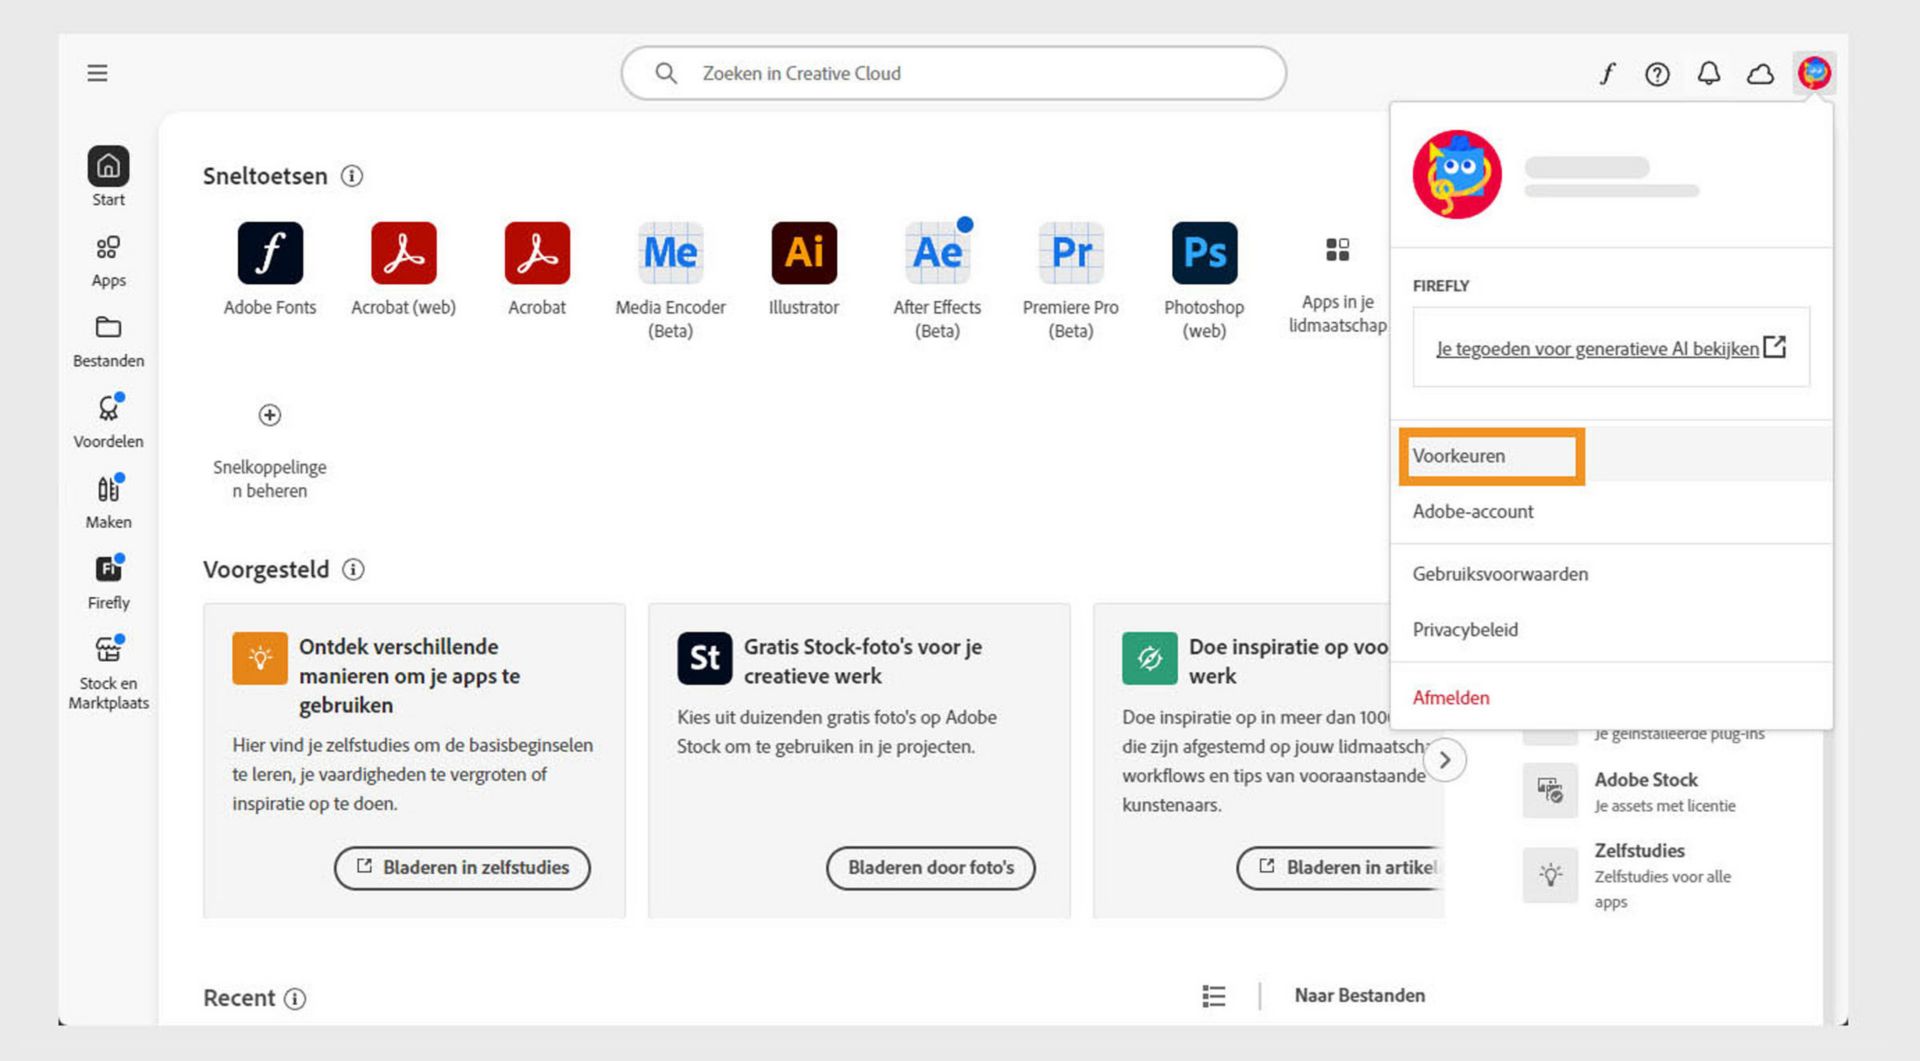Click the Snelkoppelingen beheren plus icon
The width and height of the screenshot is (1920, 1061).
(x=270, y=415)
